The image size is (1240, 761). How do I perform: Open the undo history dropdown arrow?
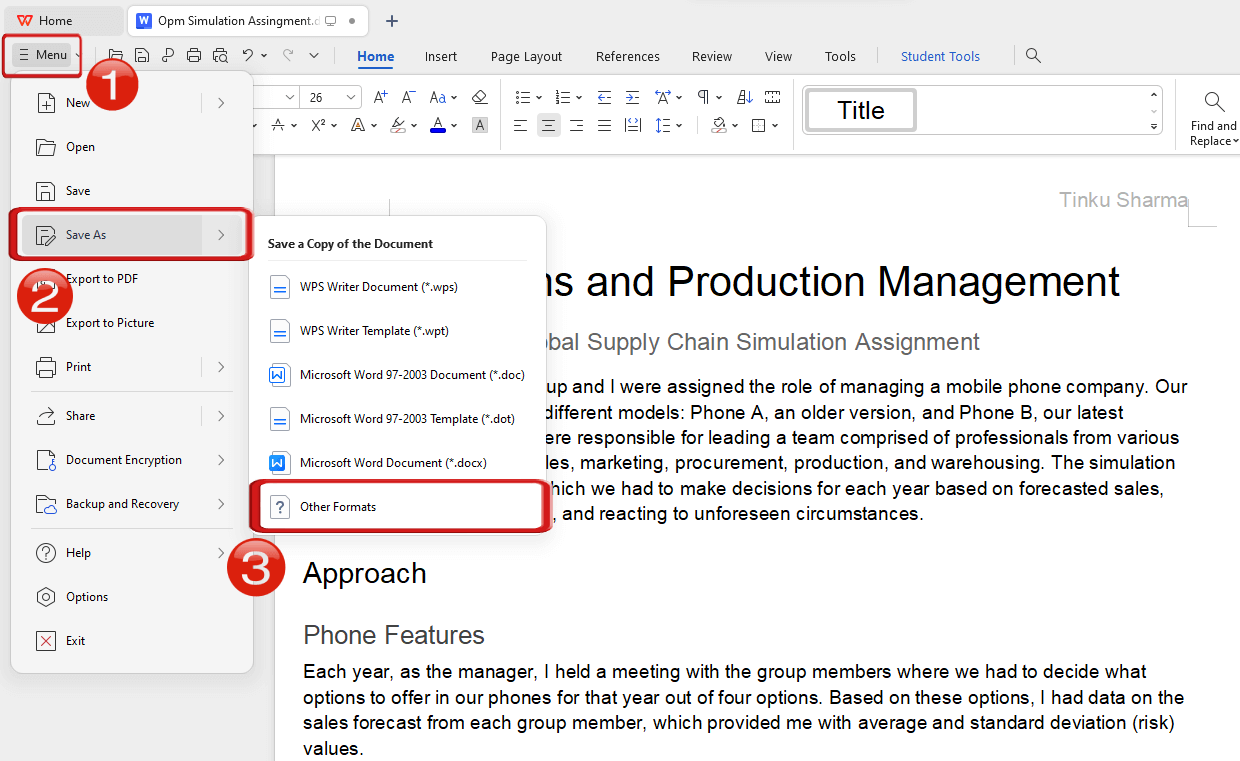(264, 56)
